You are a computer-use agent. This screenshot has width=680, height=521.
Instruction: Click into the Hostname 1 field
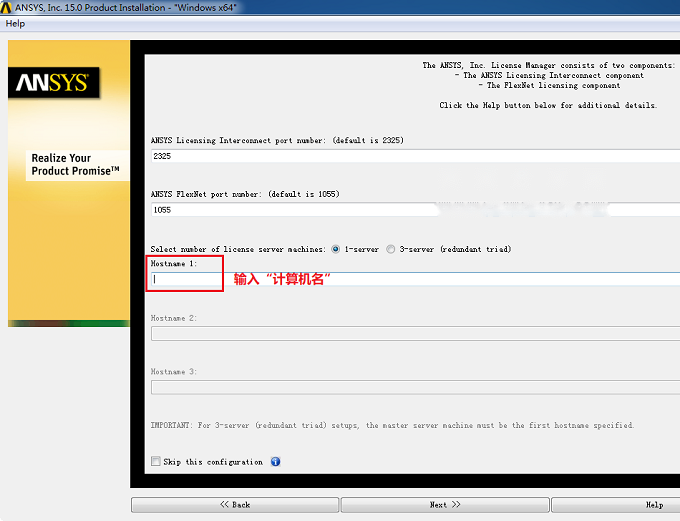click(415, 279)
